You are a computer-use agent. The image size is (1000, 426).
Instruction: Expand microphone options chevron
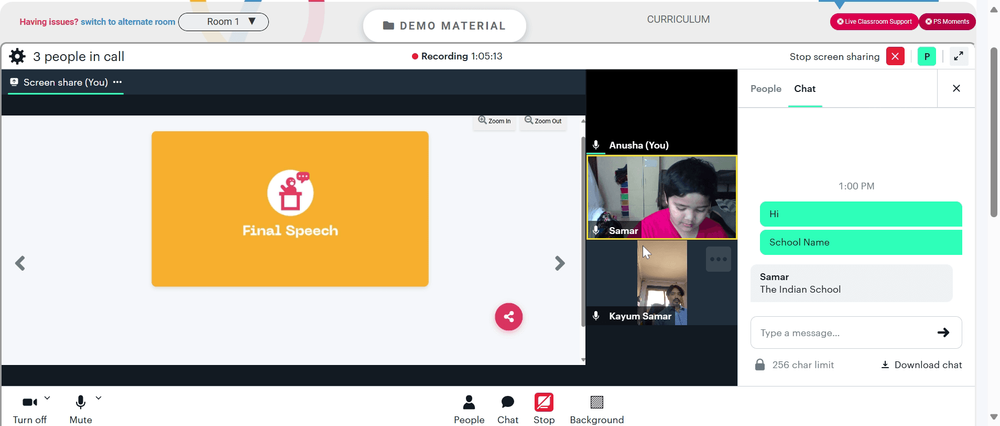pyautogui.click(x=98, y=399)
